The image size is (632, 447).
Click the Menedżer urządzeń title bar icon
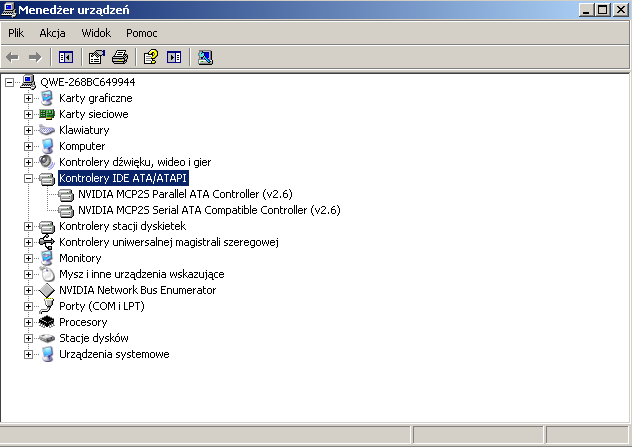click(x=8, y=9)
